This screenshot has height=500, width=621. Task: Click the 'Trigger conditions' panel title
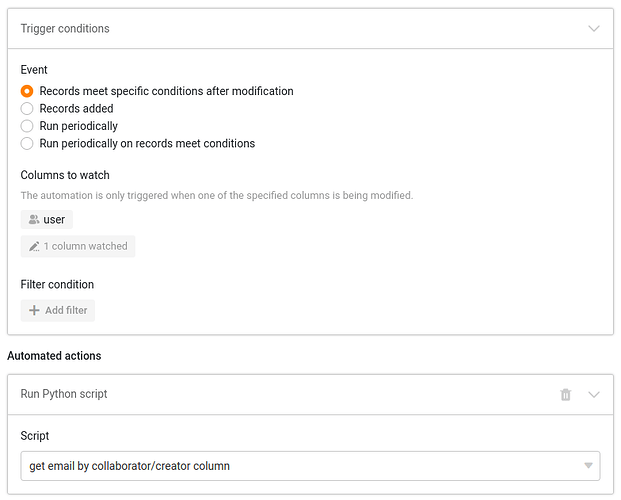click(65, 29)
